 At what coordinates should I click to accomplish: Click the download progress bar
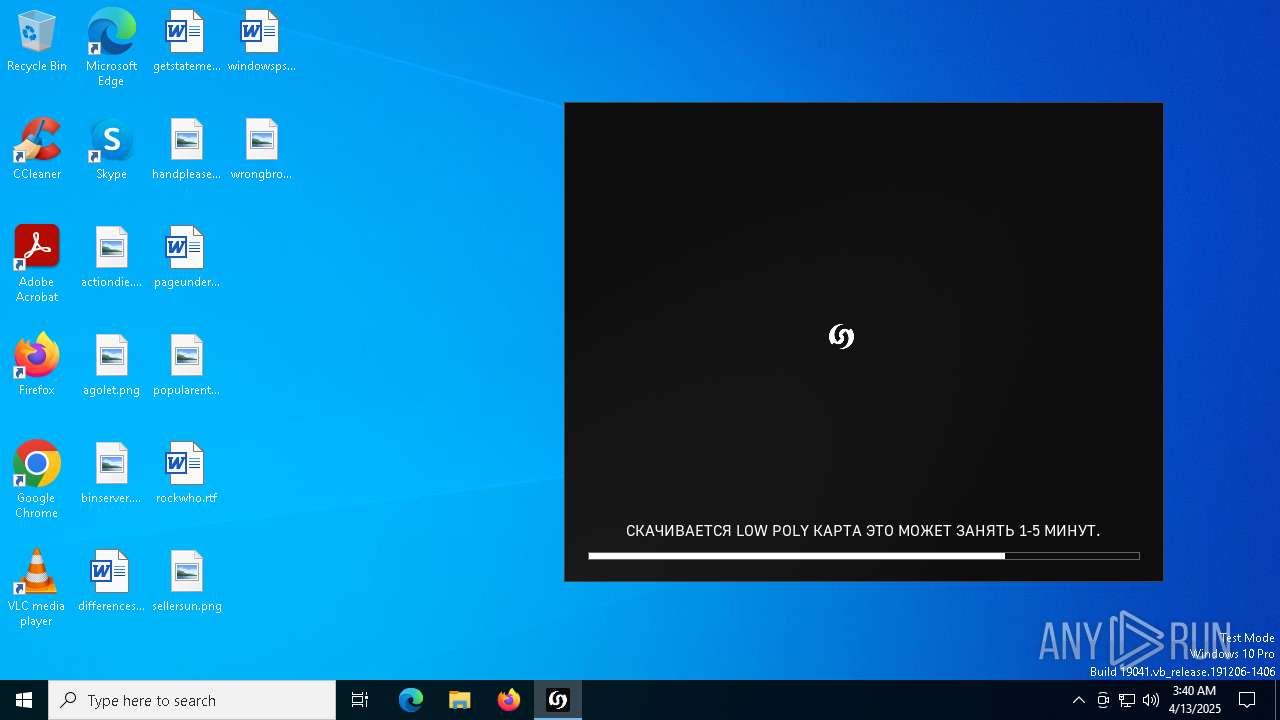864,556
